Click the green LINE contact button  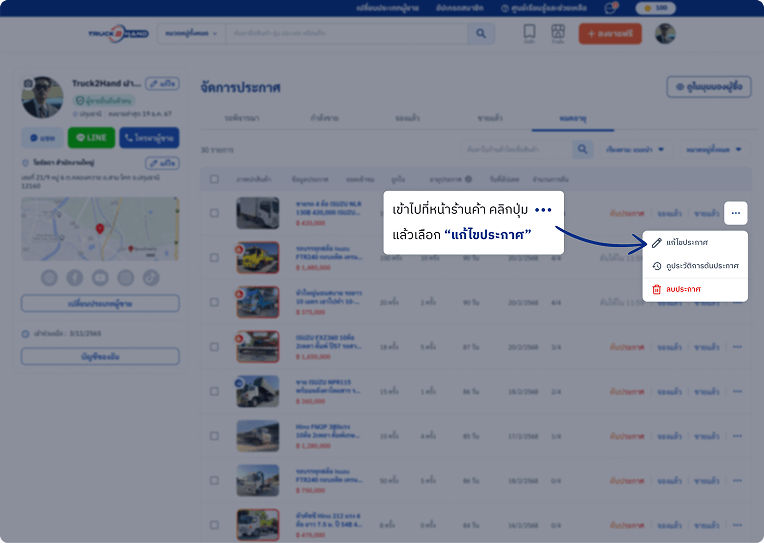coord(91,137)
